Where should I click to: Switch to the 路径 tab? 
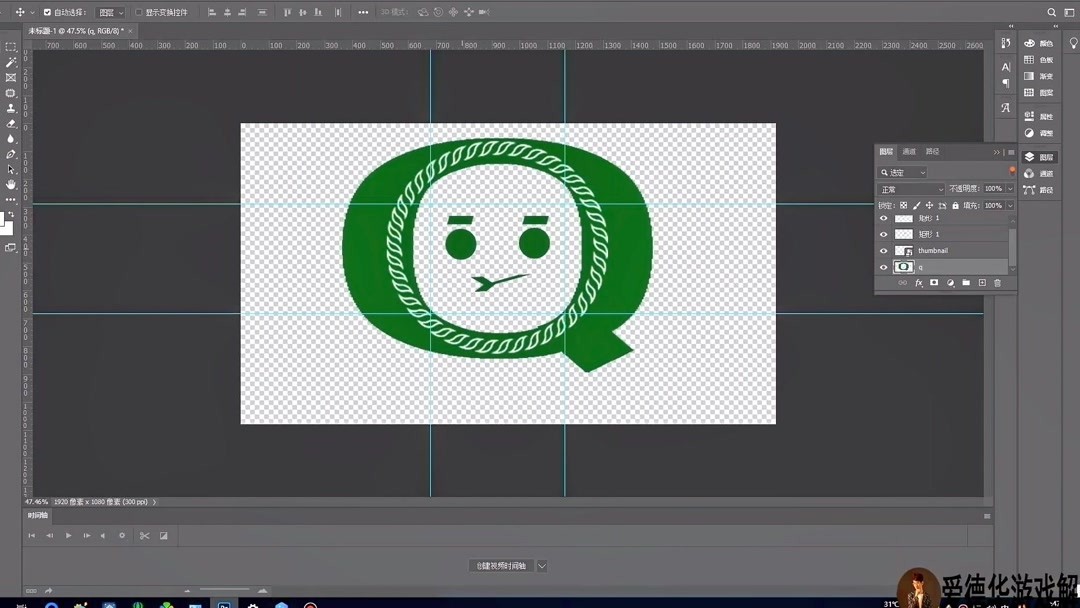tap(932, 152)
